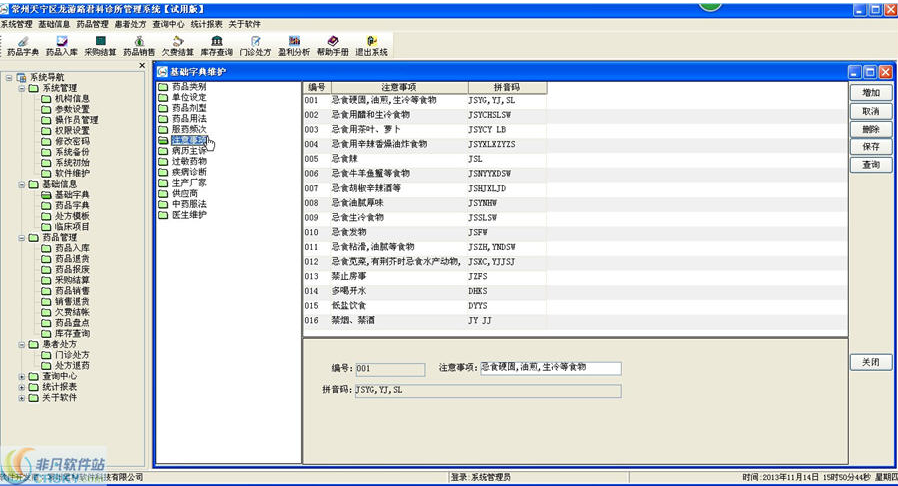Collapse the 系统管理 tree node
898x486 pixels.
coord(21,88)
